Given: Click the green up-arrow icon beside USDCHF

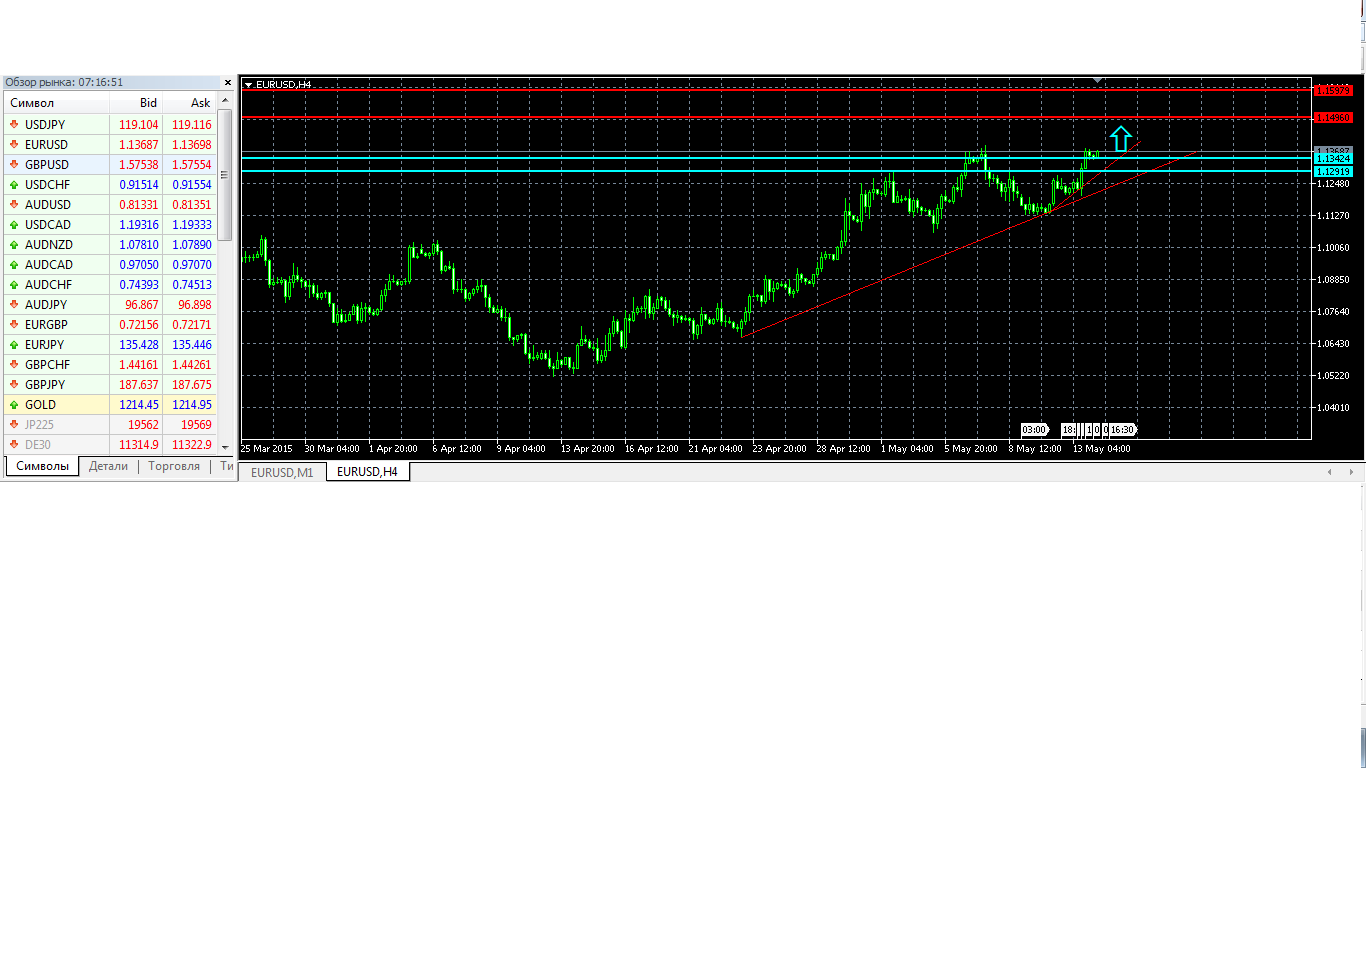Looking at the screenshot, I should click(14, 185).
